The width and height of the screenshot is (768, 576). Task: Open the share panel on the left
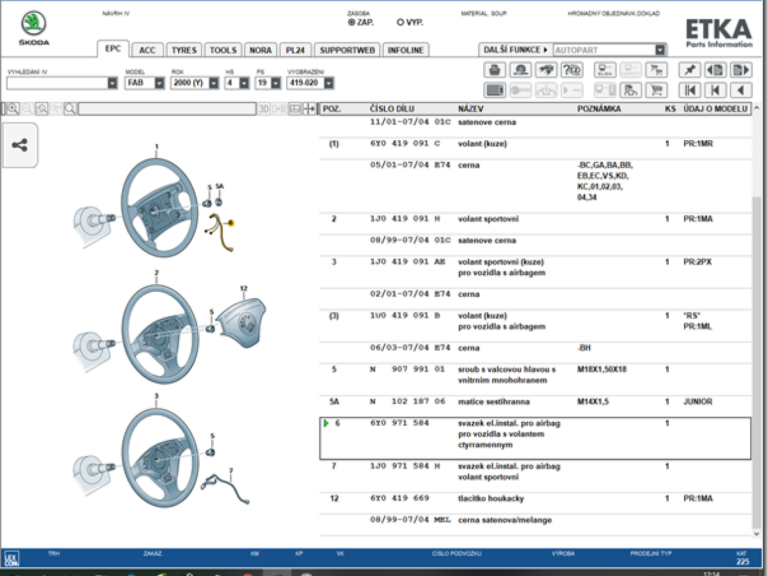pyautogui.click(x=19, y=145)
